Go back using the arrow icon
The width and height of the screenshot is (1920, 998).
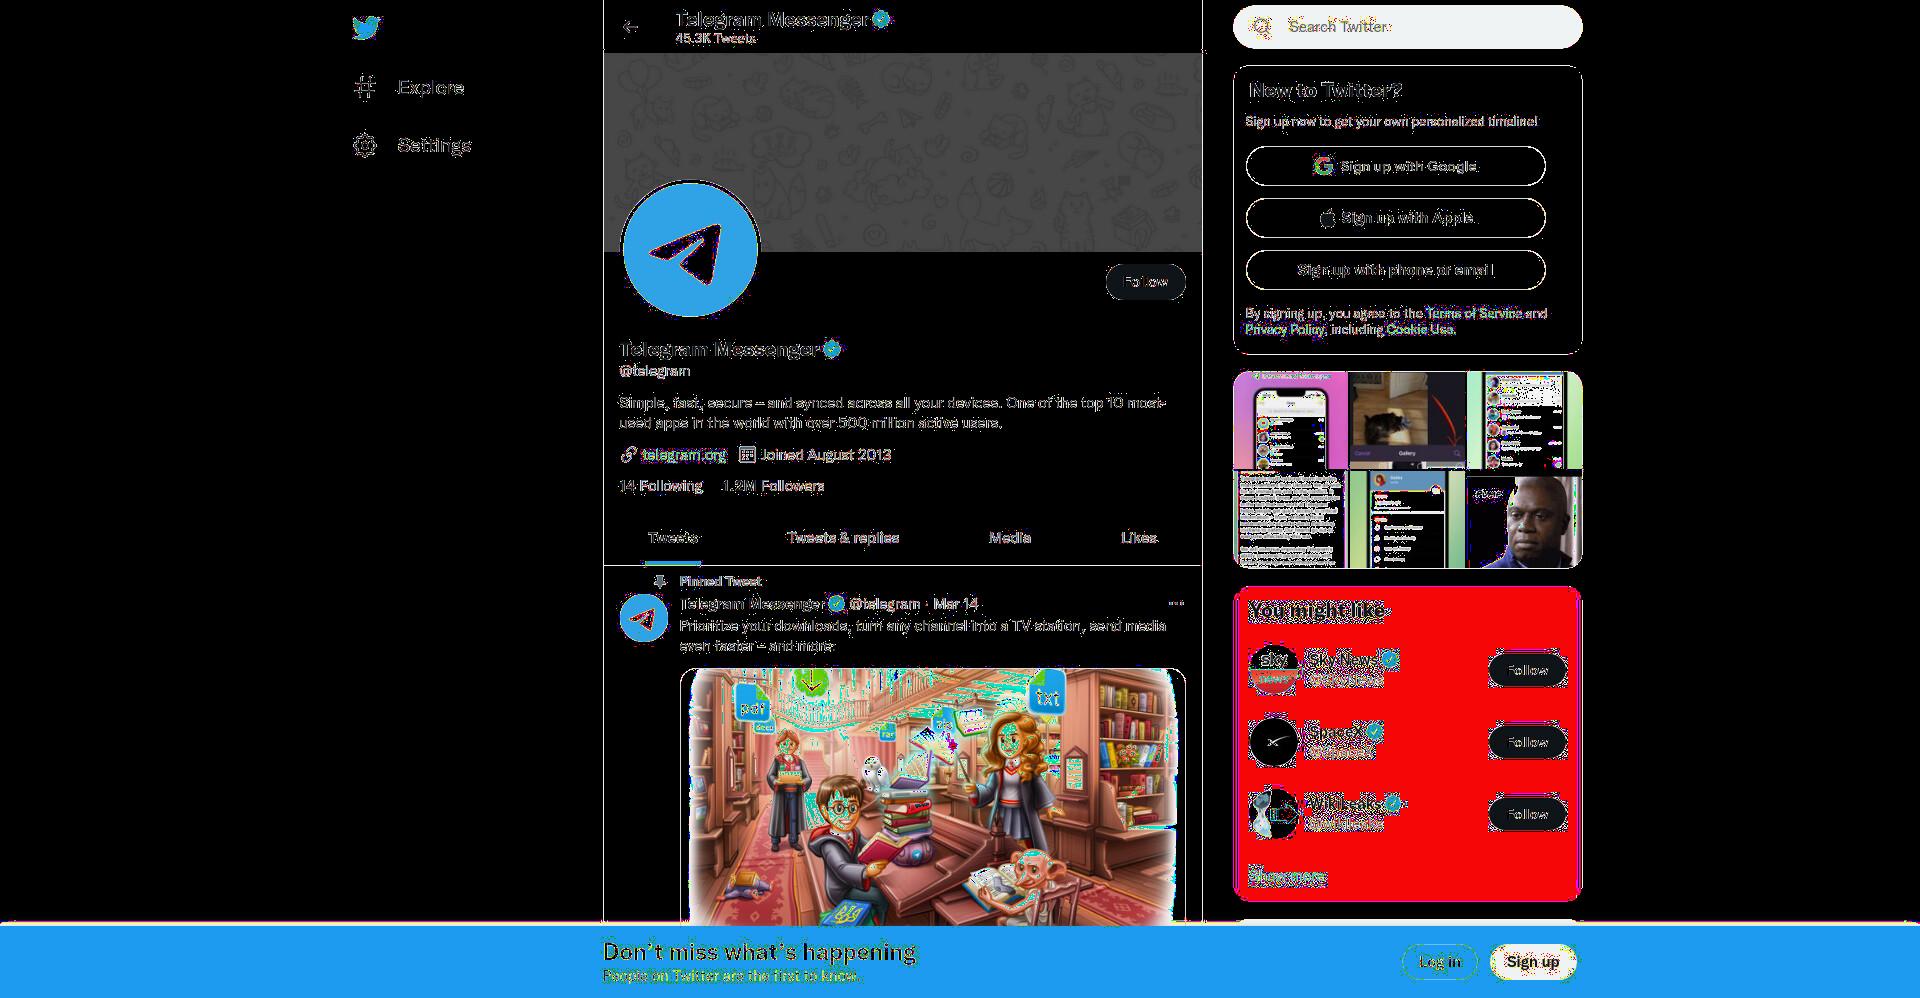point(630,27)
